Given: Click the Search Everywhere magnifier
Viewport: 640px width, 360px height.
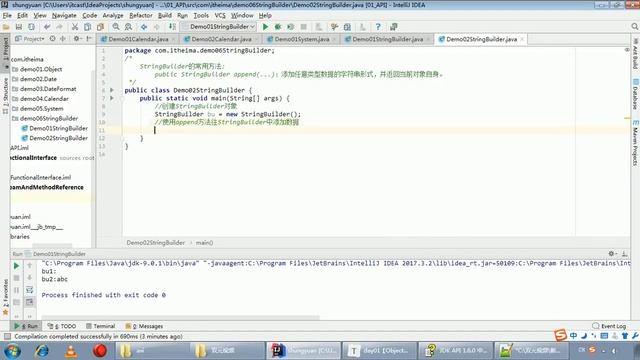Looking at the screenshot, I should (635, 27).
